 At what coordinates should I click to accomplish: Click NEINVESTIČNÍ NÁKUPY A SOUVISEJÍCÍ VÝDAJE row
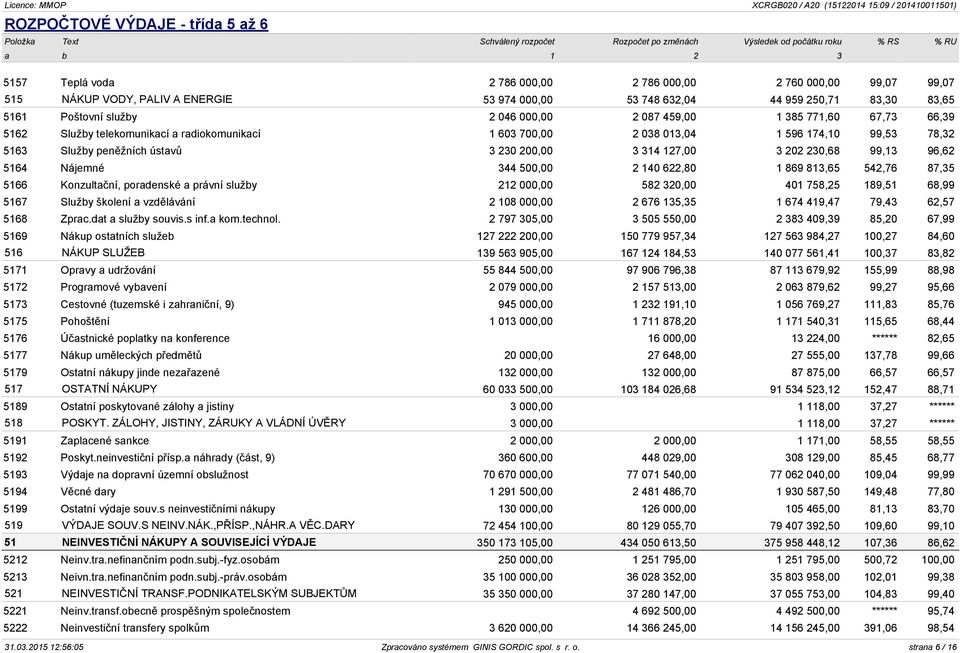tap(480, 542)
